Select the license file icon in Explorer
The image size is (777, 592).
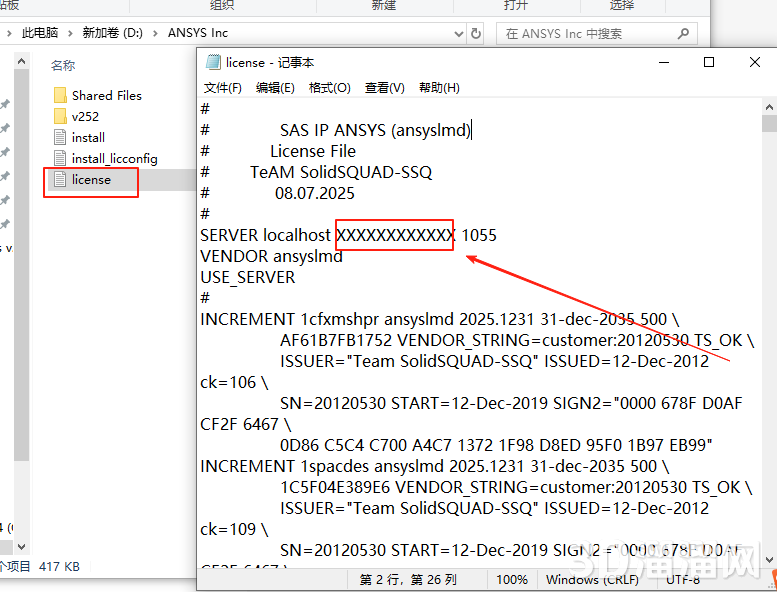coord(59,180)
